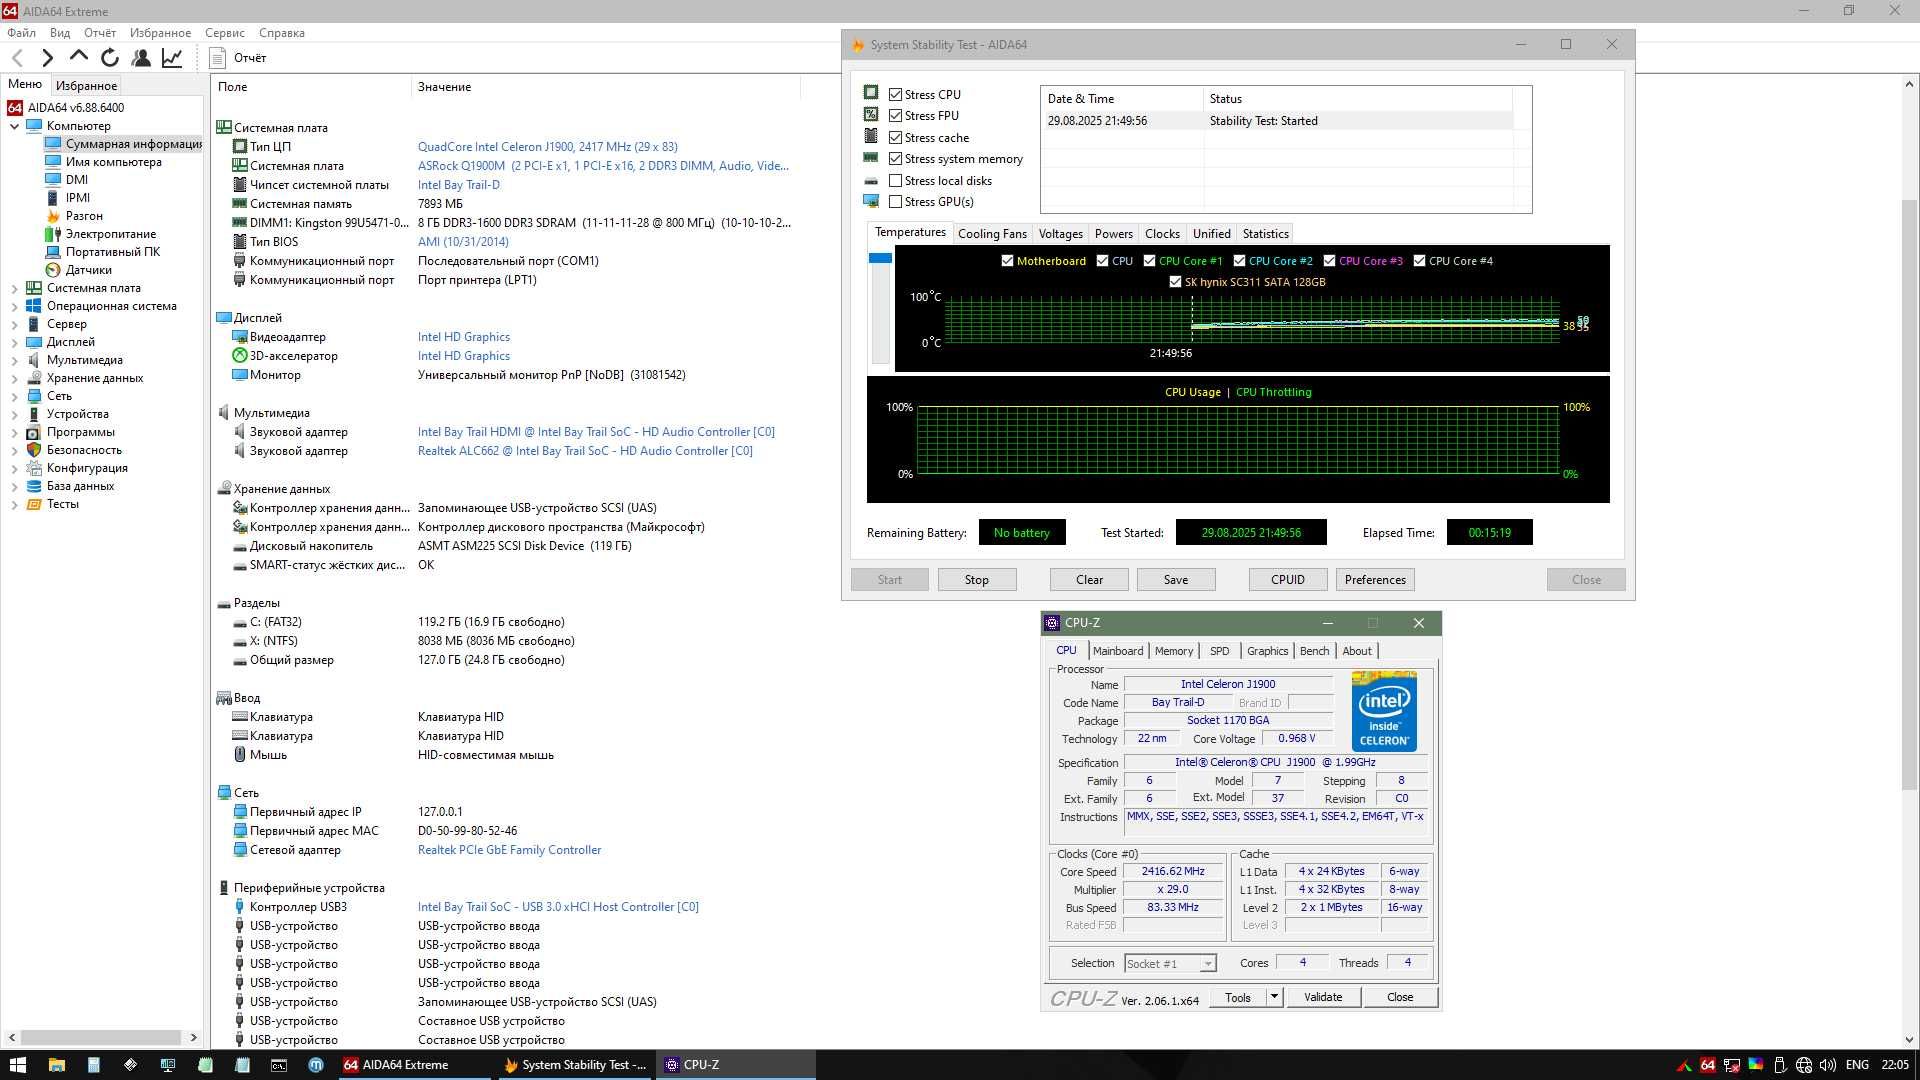1920x1080 pixels.
Task: Expand the Мультимедиа tree node
Action: pos(14,360)
